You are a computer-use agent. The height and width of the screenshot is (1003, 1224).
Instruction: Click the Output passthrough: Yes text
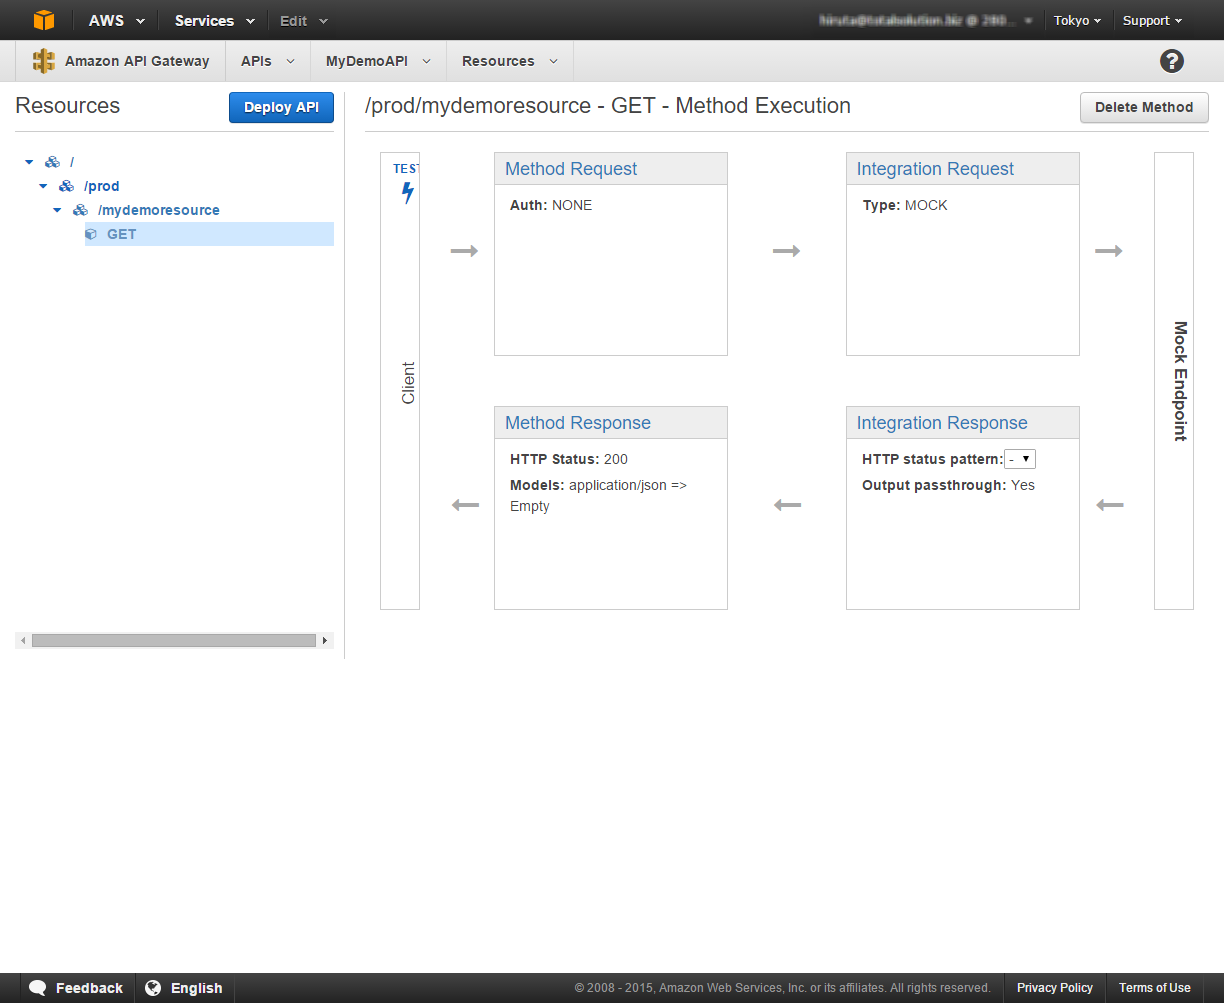[x=948, y=485]
